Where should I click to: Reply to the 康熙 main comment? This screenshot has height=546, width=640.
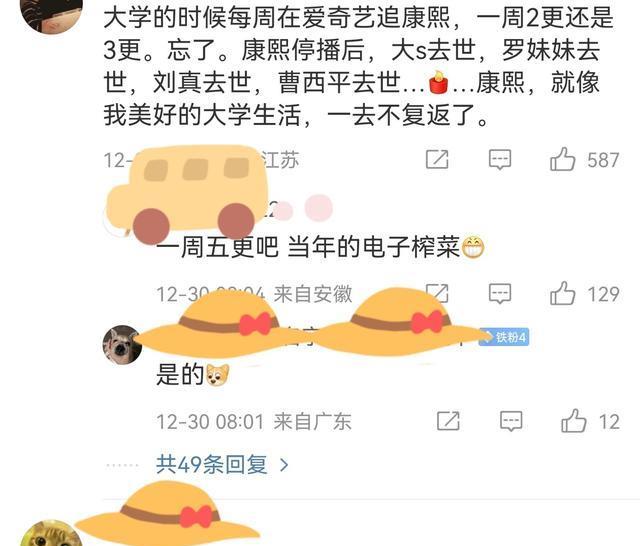tap(500, 159)
